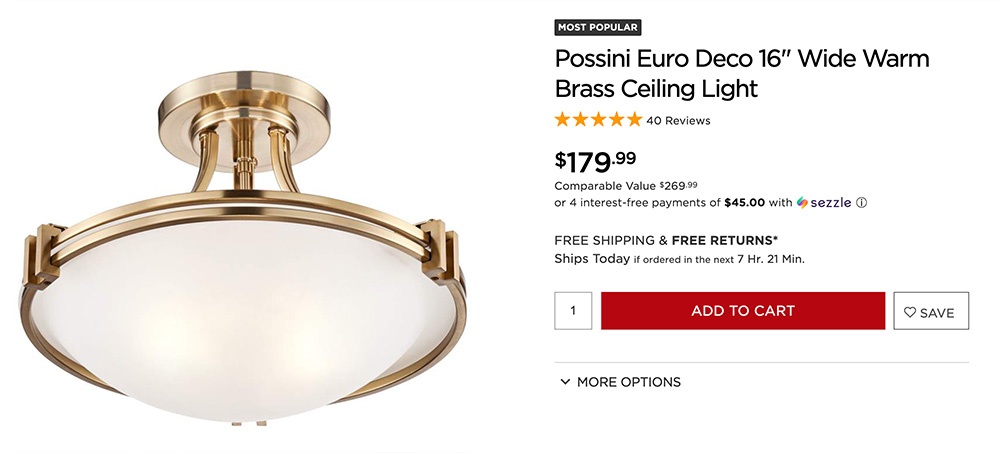Open the Free Returns* policy text
1000x453 pixels.
pyautogui.click(x=725, y=241)
